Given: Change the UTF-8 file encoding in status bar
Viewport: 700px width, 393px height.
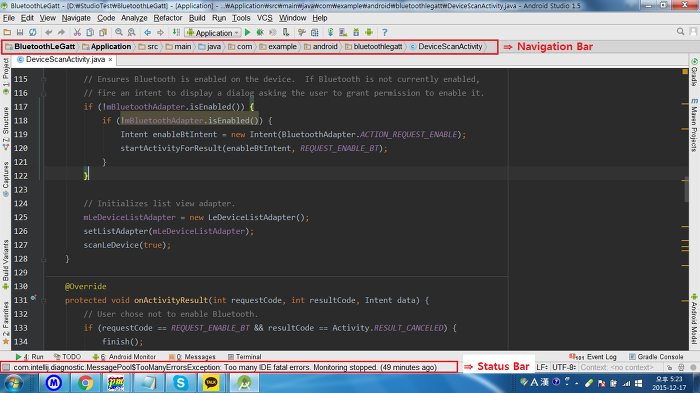Looking at the screenshot, I should point(564,367).
